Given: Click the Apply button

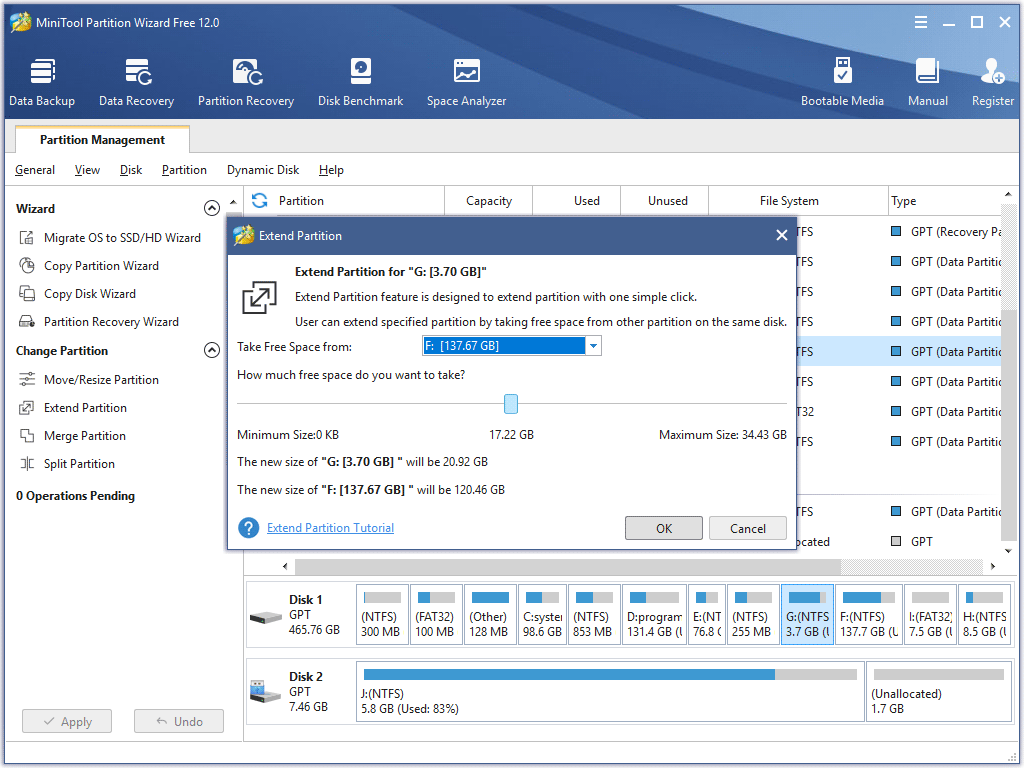Looking at the screenshot, I should pos(67,722).
